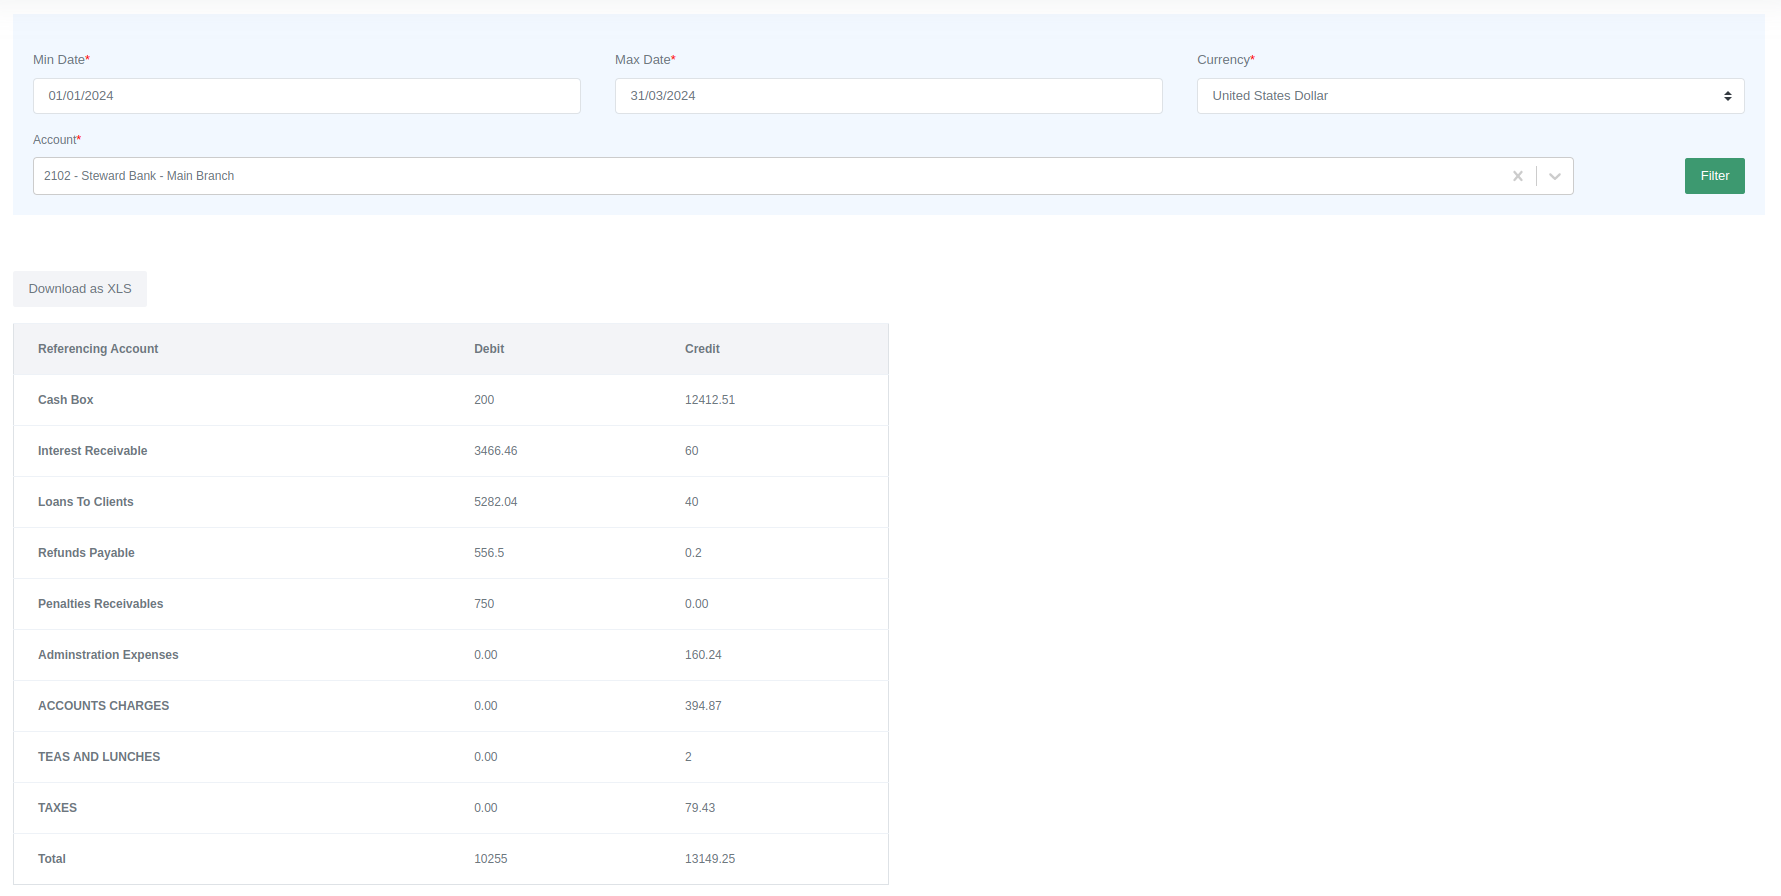Focus the Min Date input field
Viewport: 1781px width, 896px height.
pos(306,96)
